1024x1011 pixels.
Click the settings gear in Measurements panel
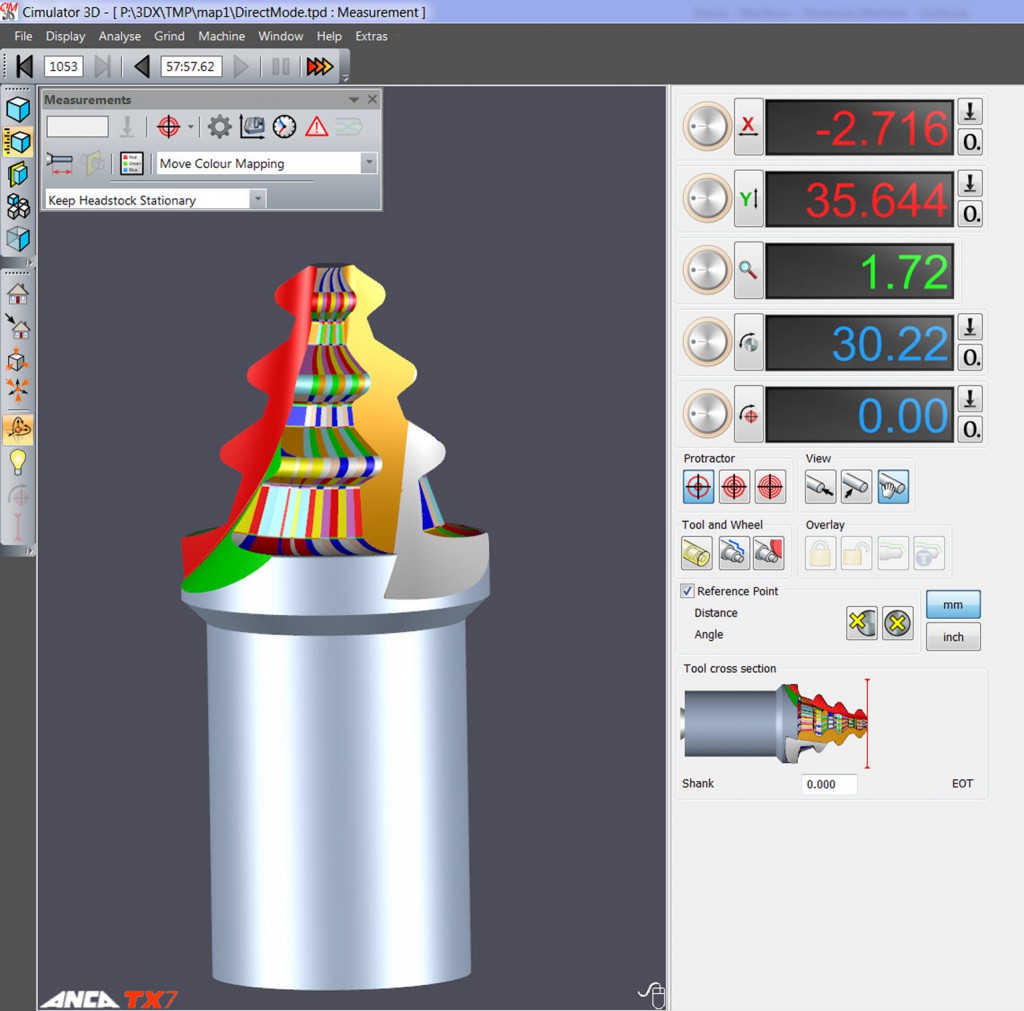click(x=219, y=127)
